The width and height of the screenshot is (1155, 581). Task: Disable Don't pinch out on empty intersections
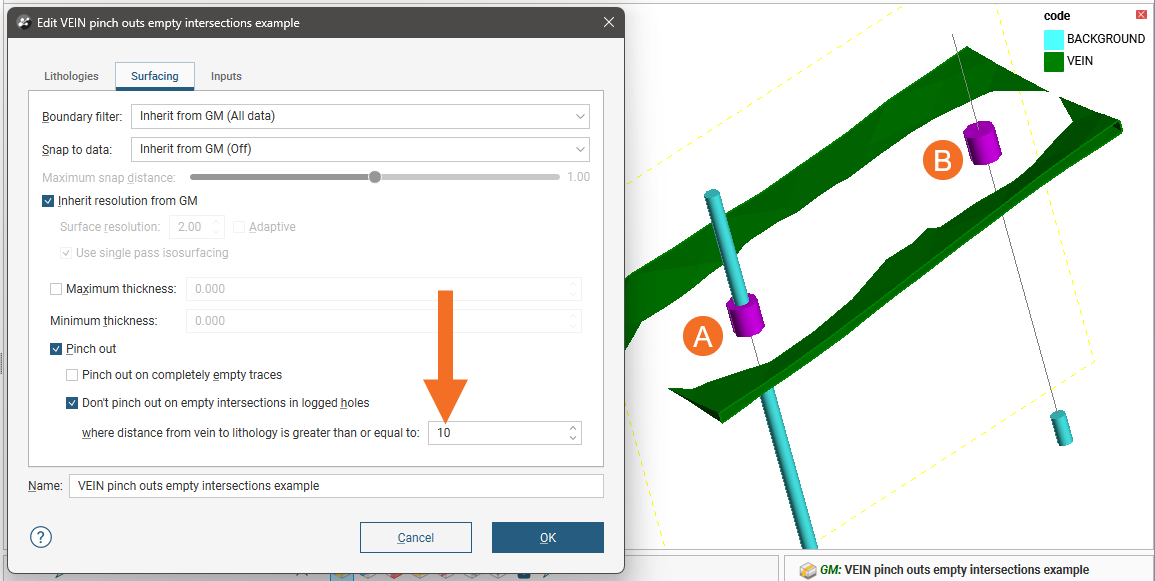72,403
